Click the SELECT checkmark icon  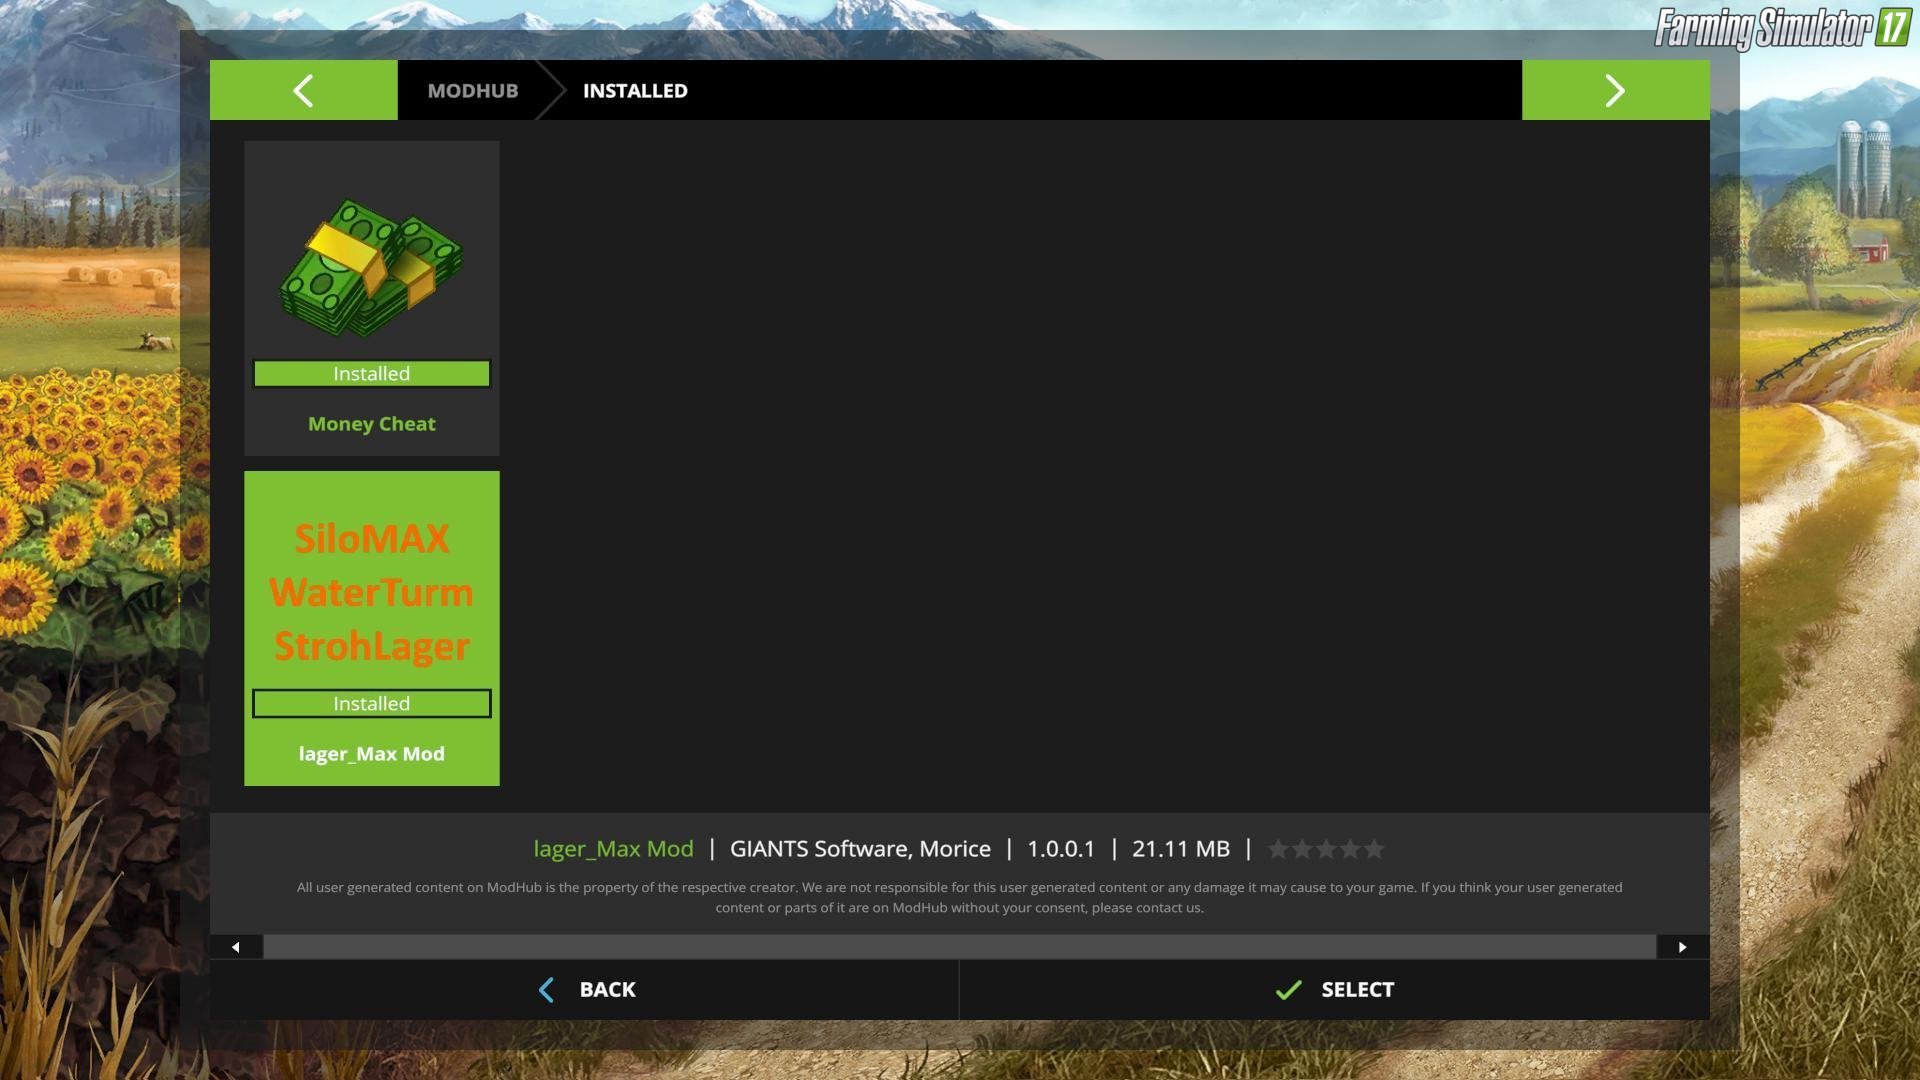point(1290,989)
